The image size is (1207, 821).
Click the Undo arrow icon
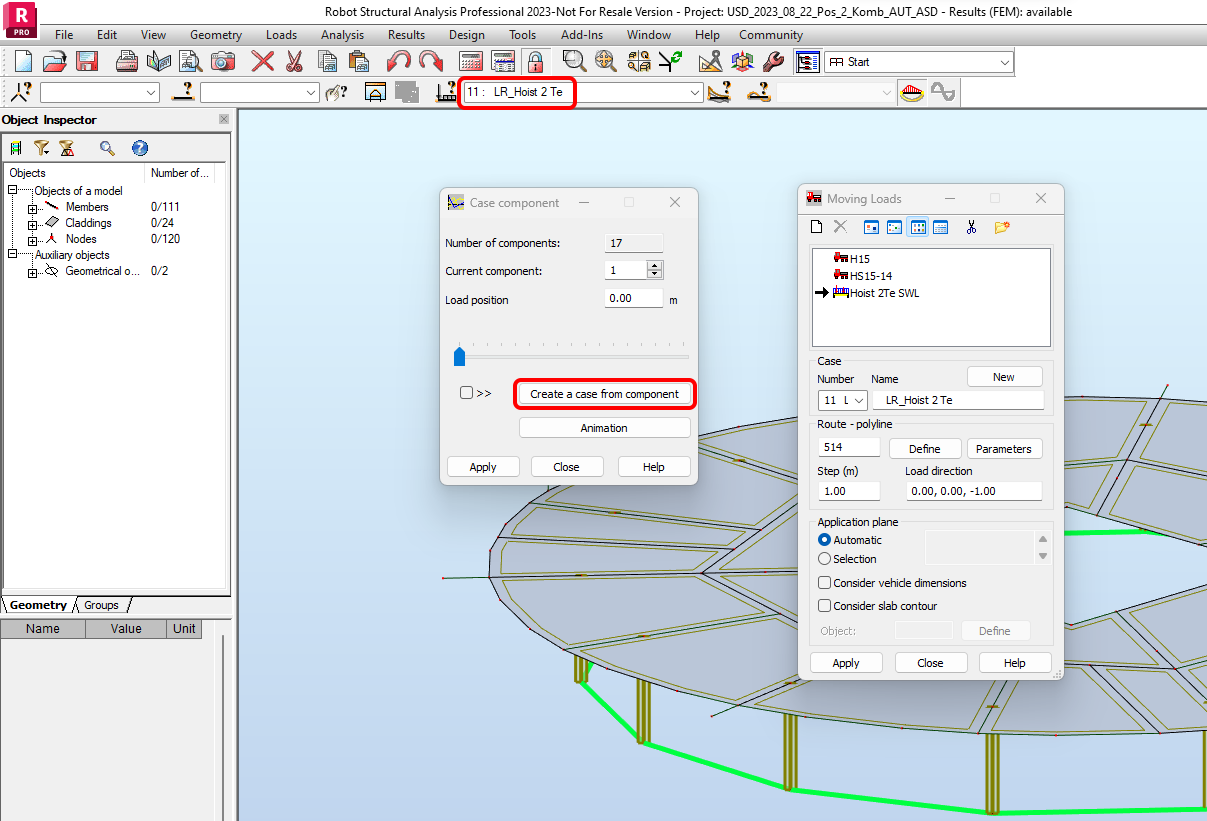pyautogui.click(x=399, y=62)
